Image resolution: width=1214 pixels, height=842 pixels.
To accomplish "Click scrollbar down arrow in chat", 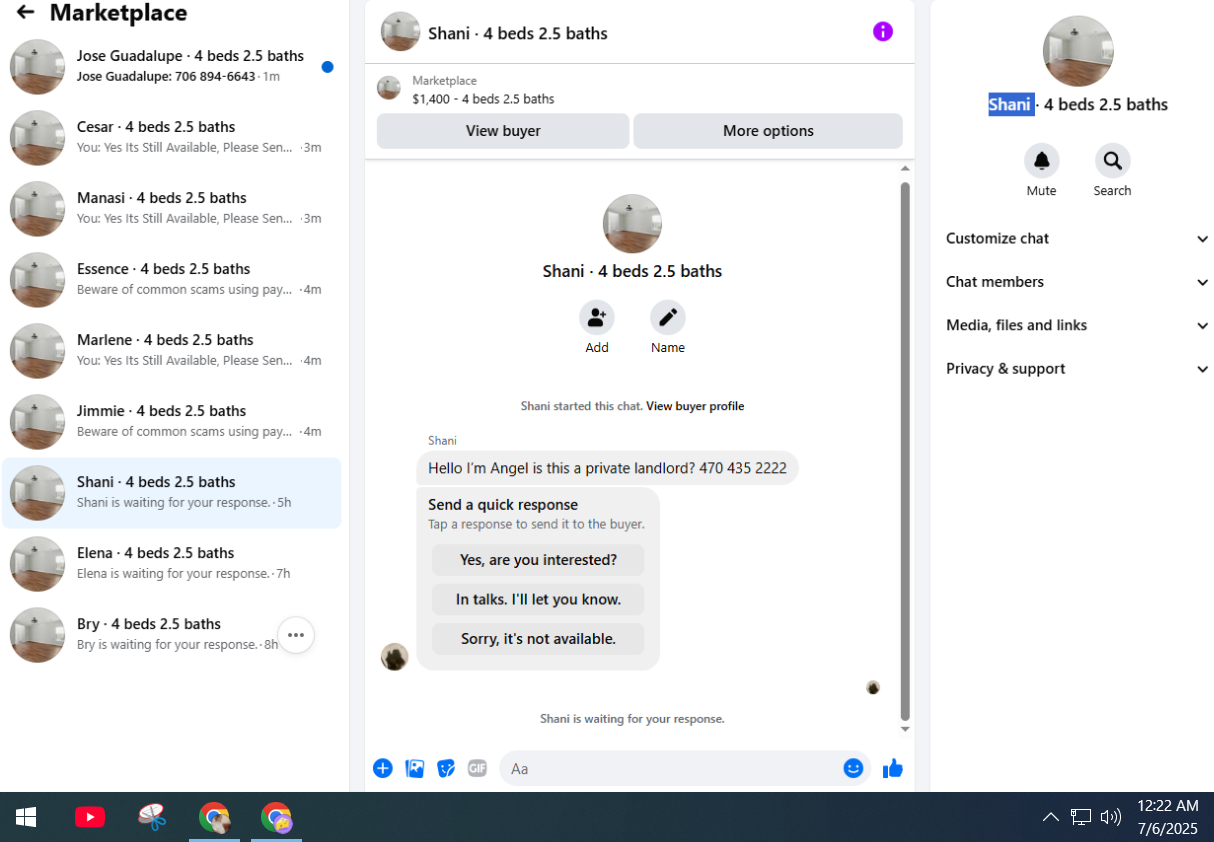I will pyautogui.click(x=905, y=730).
